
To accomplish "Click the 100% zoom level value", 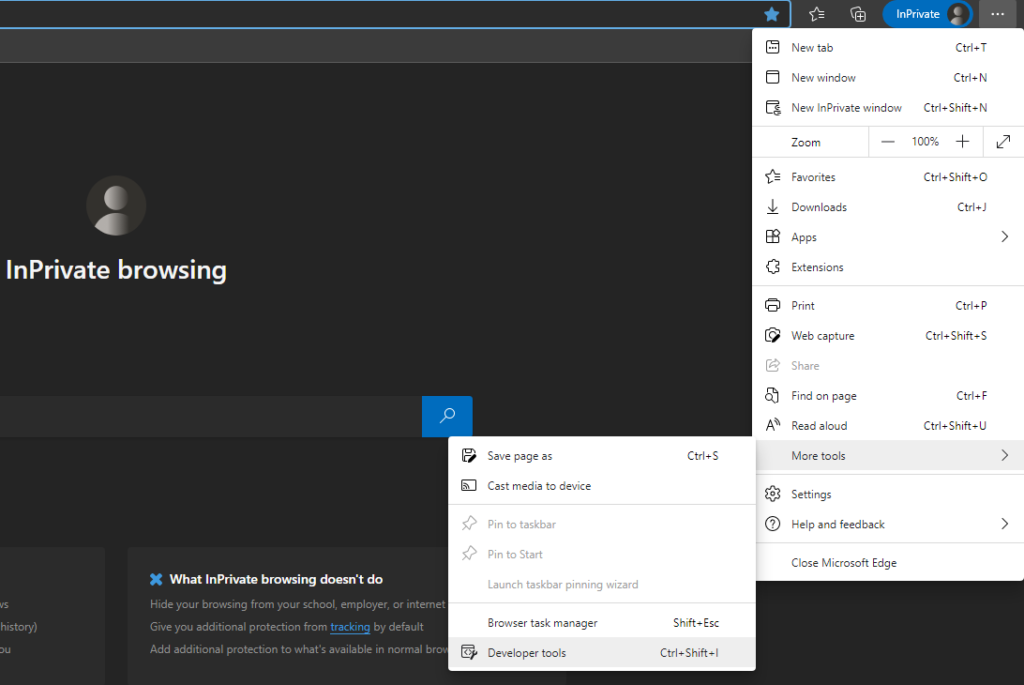I will [x=925, y=142].
